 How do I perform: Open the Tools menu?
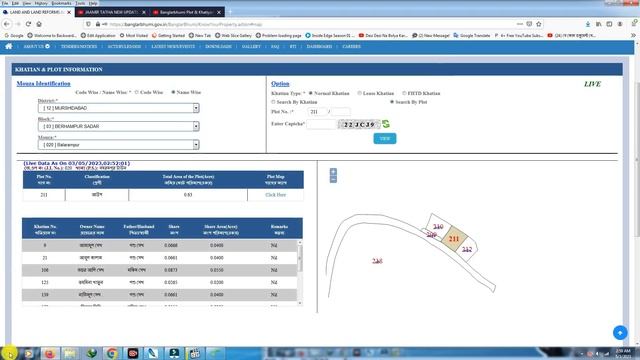click(80, 3)
